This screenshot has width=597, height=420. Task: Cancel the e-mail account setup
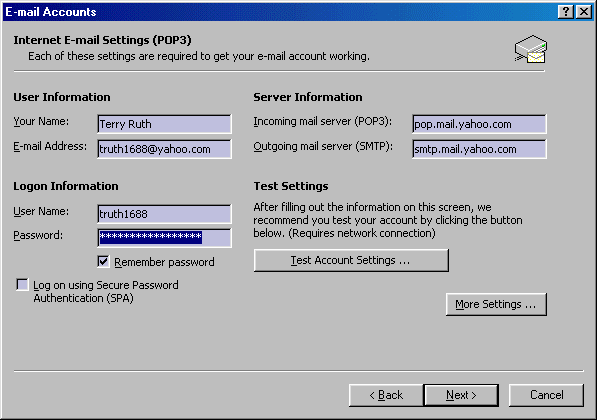click(x=546, y=395)
